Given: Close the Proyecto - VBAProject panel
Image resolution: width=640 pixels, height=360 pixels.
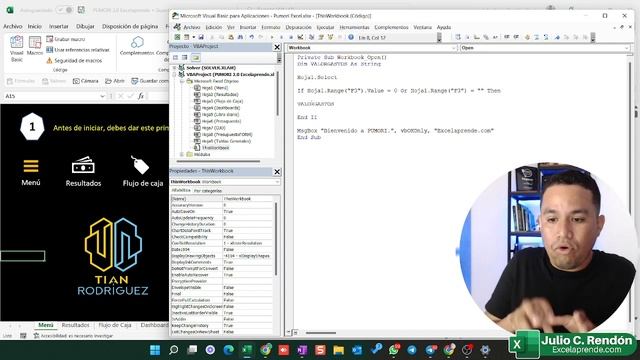Looking at the screenshot, I should [x=277, y=47].
